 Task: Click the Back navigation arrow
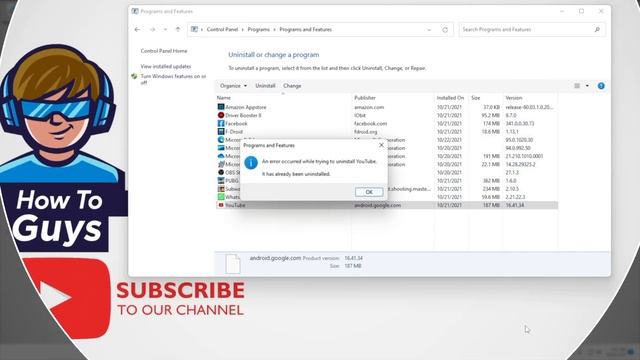(137, 29)
